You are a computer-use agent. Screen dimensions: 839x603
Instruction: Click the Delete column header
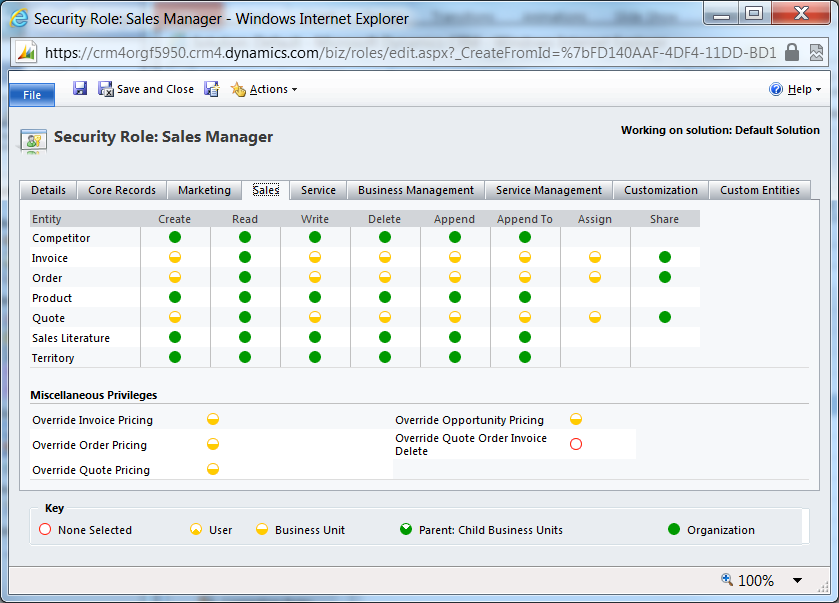(384, 219)
